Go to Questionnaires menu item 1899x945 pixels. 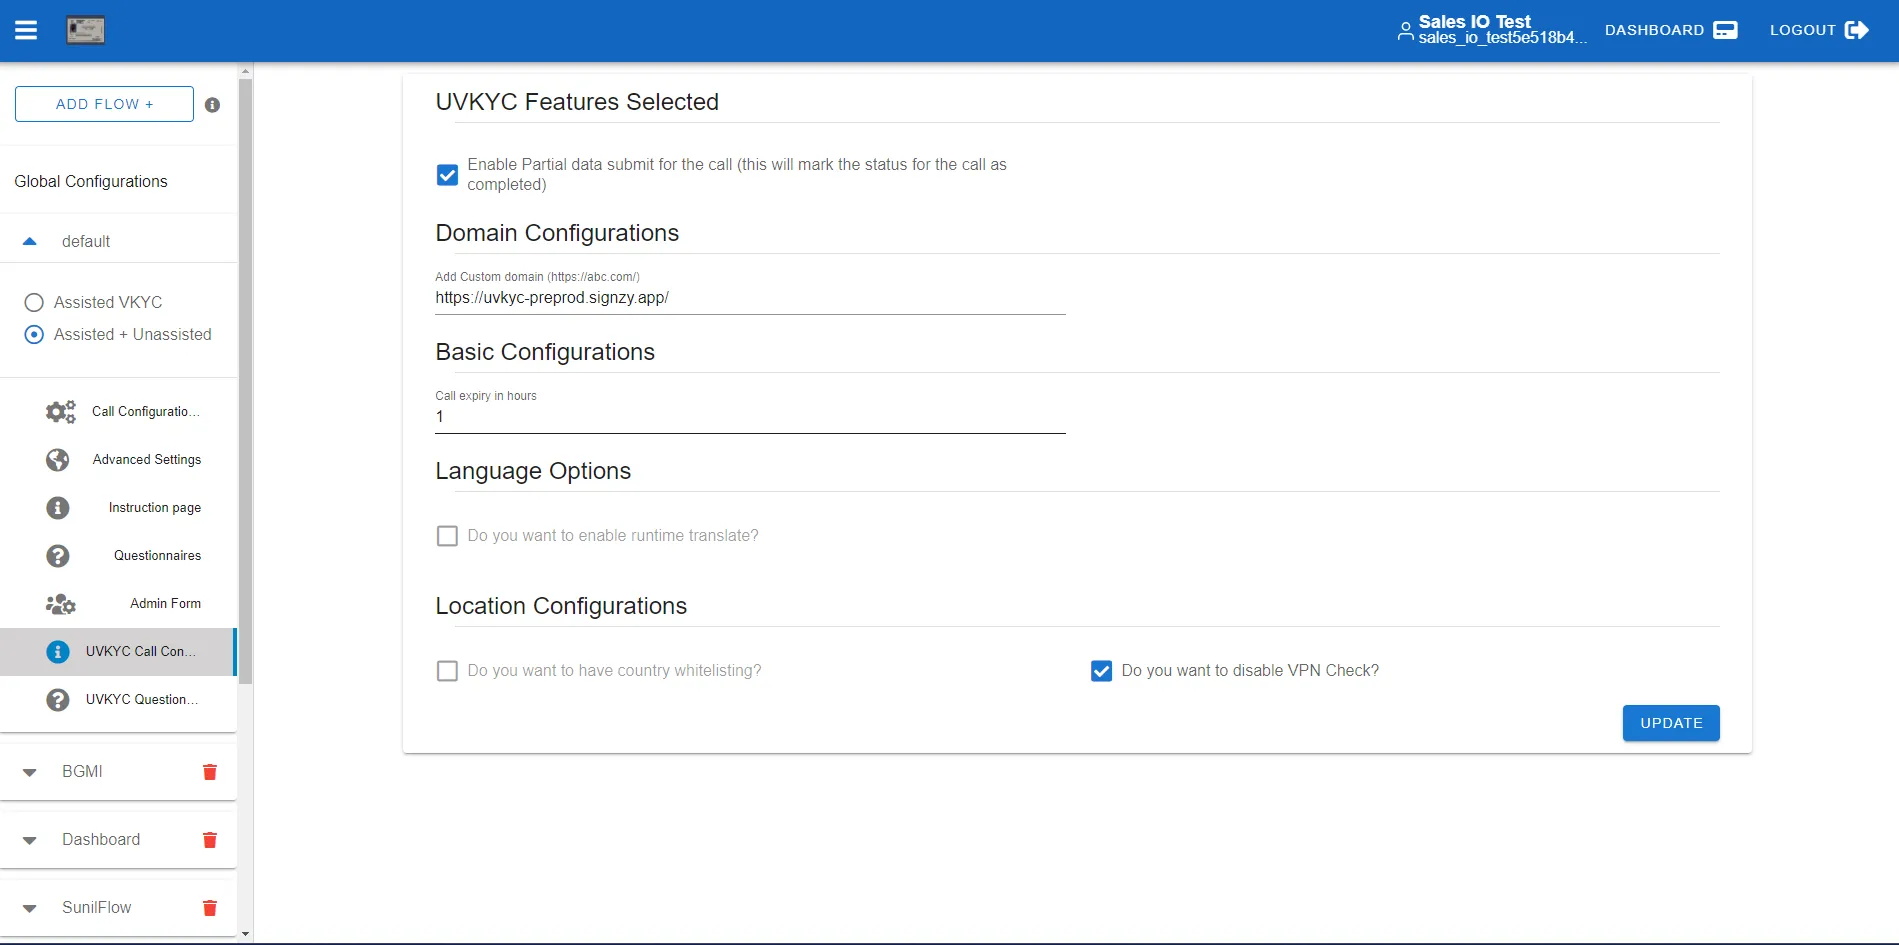click(x=157, y=555)
